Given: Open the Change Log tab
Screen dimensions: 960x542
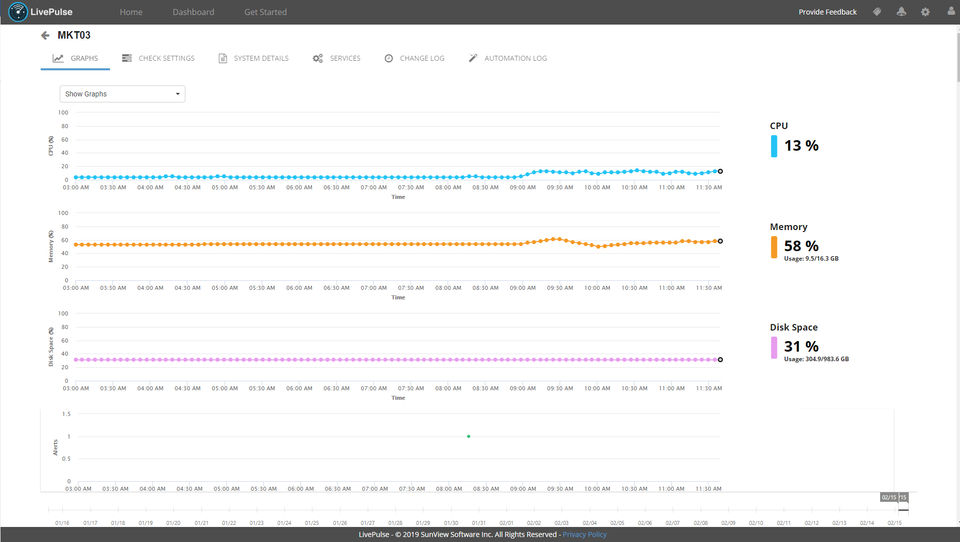Looking at the screenshot, I should 414,58.
